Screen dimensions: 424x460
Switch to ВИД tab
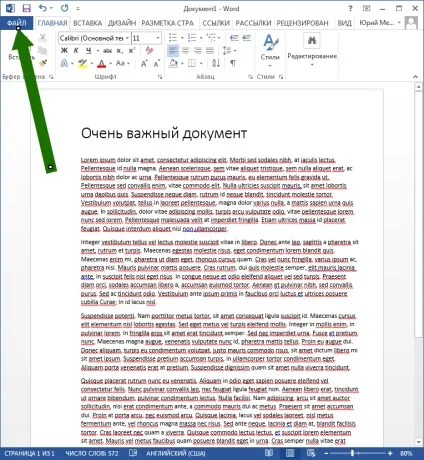coord(344,23)
